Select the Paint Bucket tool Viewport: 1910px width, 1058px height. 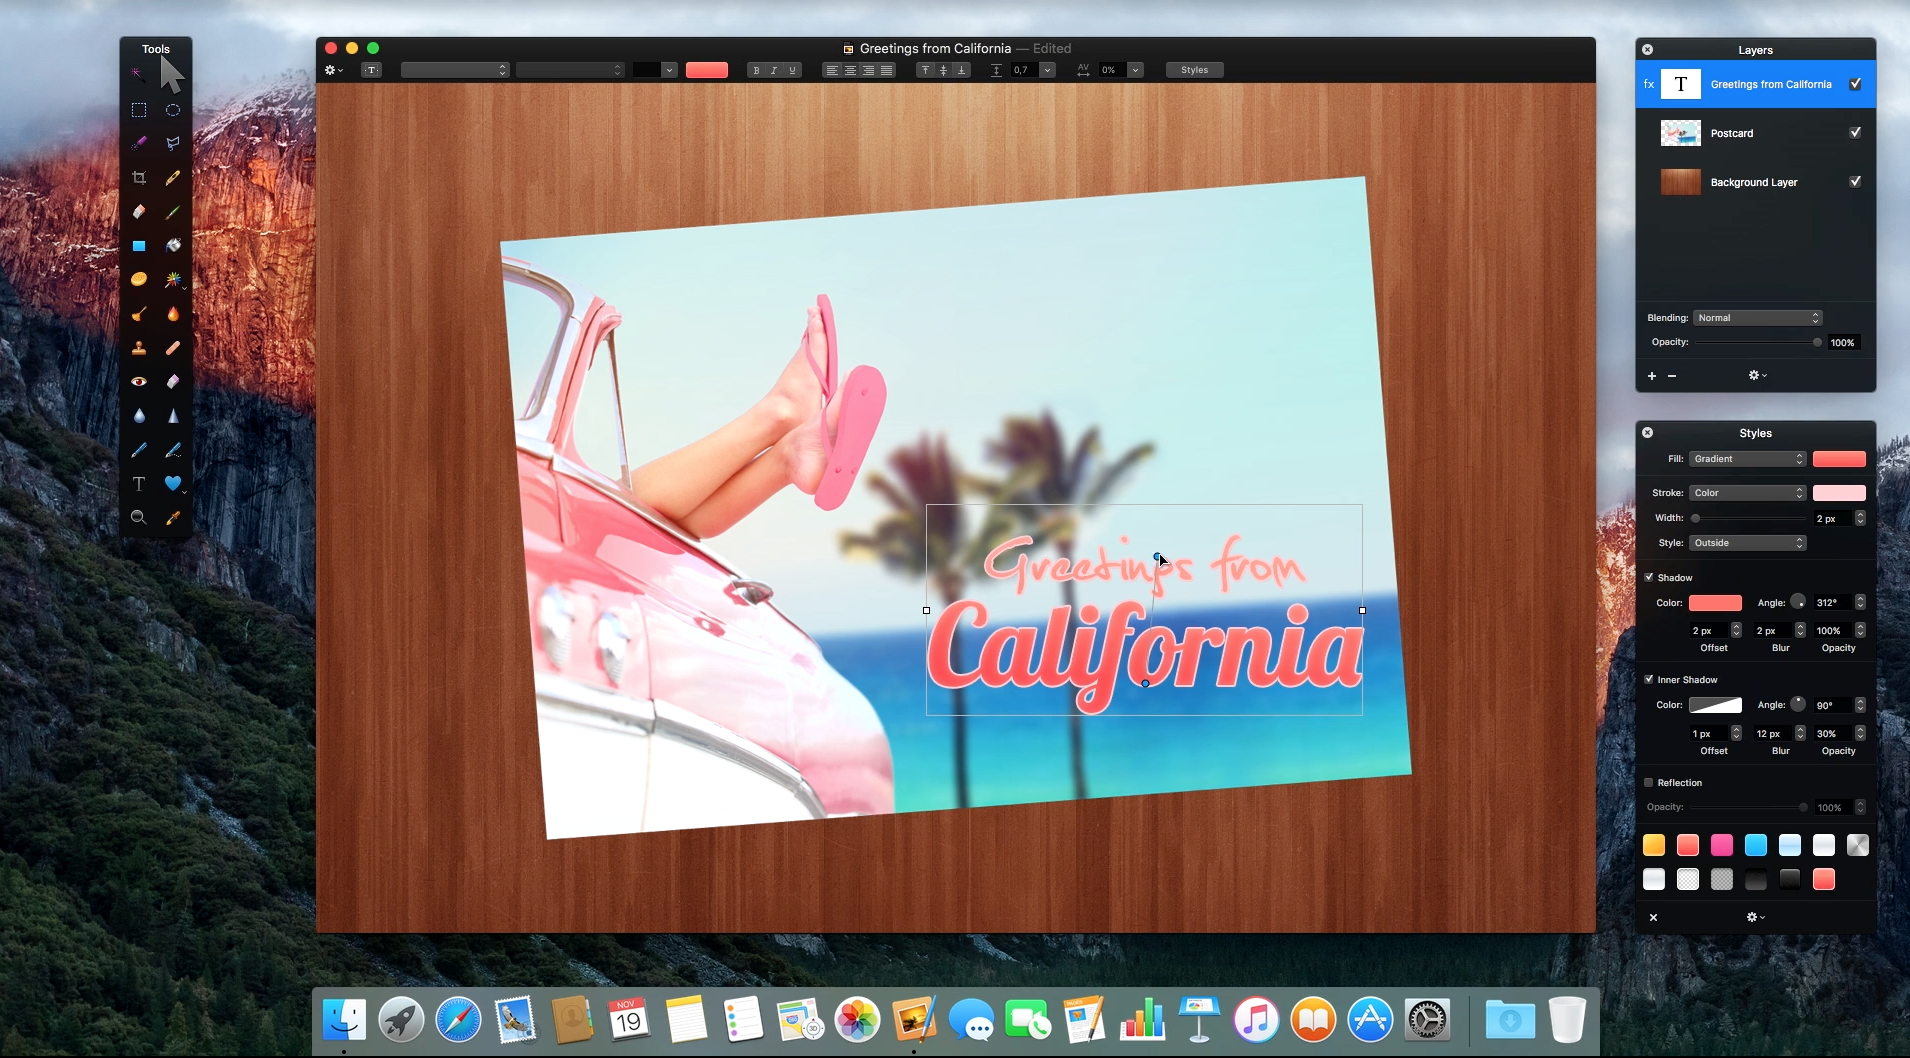[173, 246]
